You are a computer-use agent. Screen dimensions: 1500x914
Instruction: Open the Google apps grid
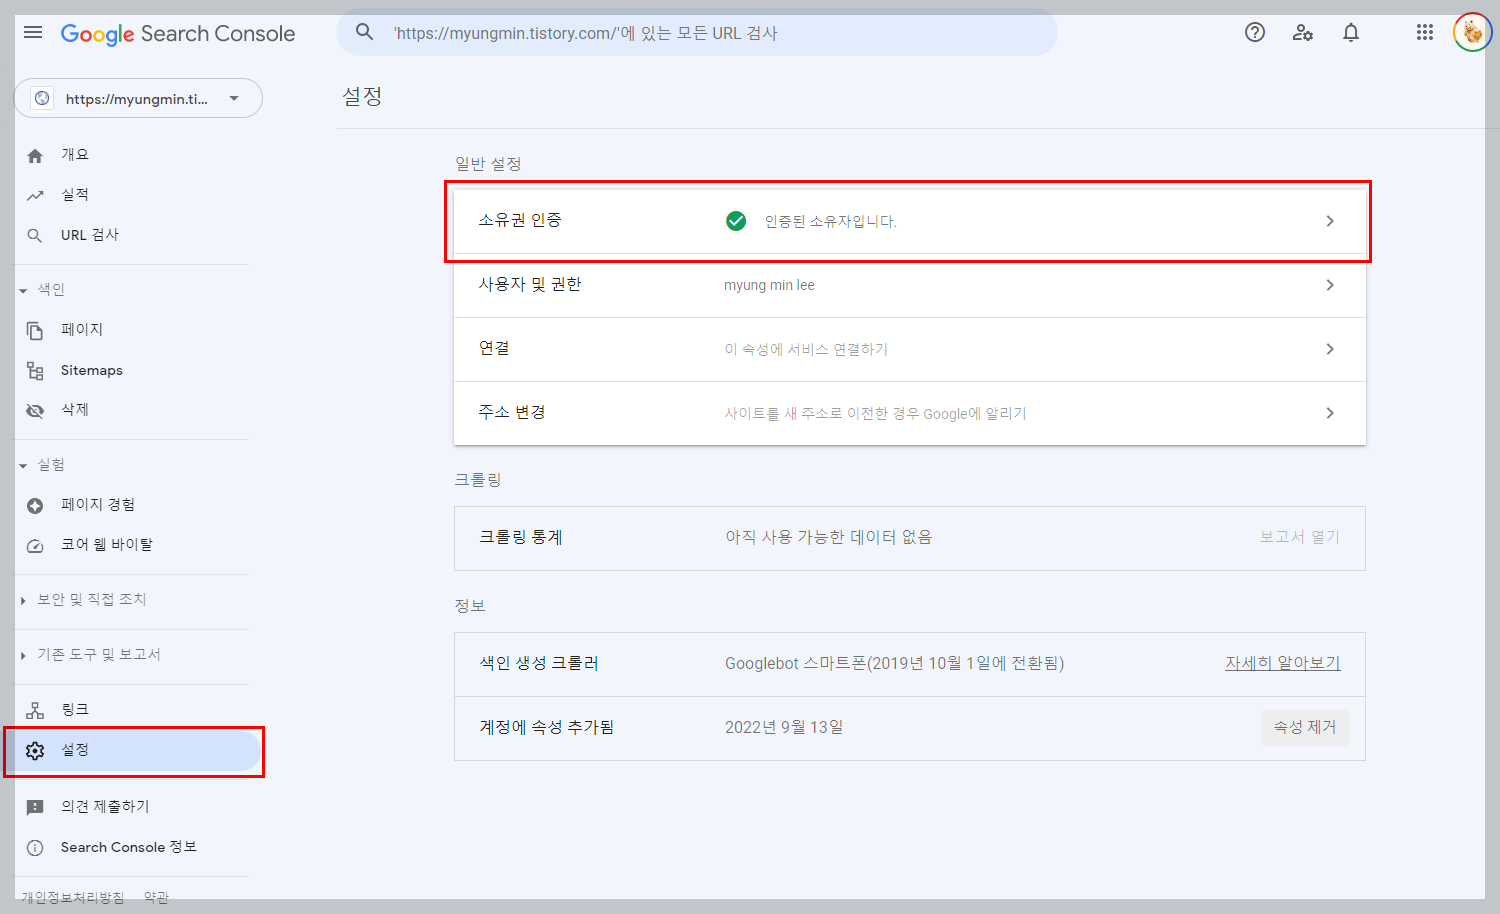click(1425, 32)
